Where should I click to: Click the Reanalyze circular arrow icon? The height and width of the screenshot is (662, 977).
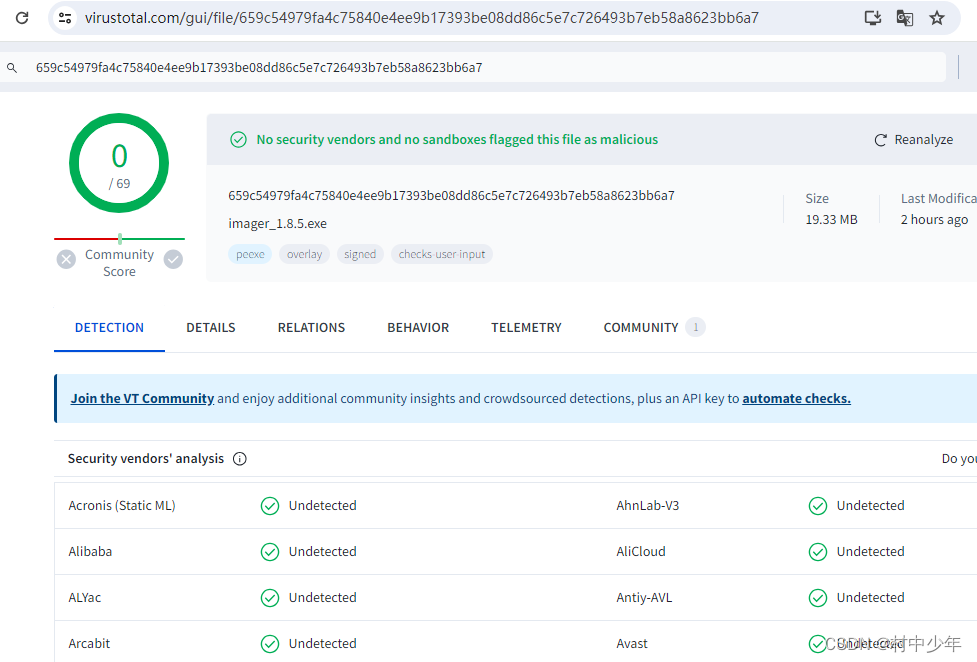point(880,140)
